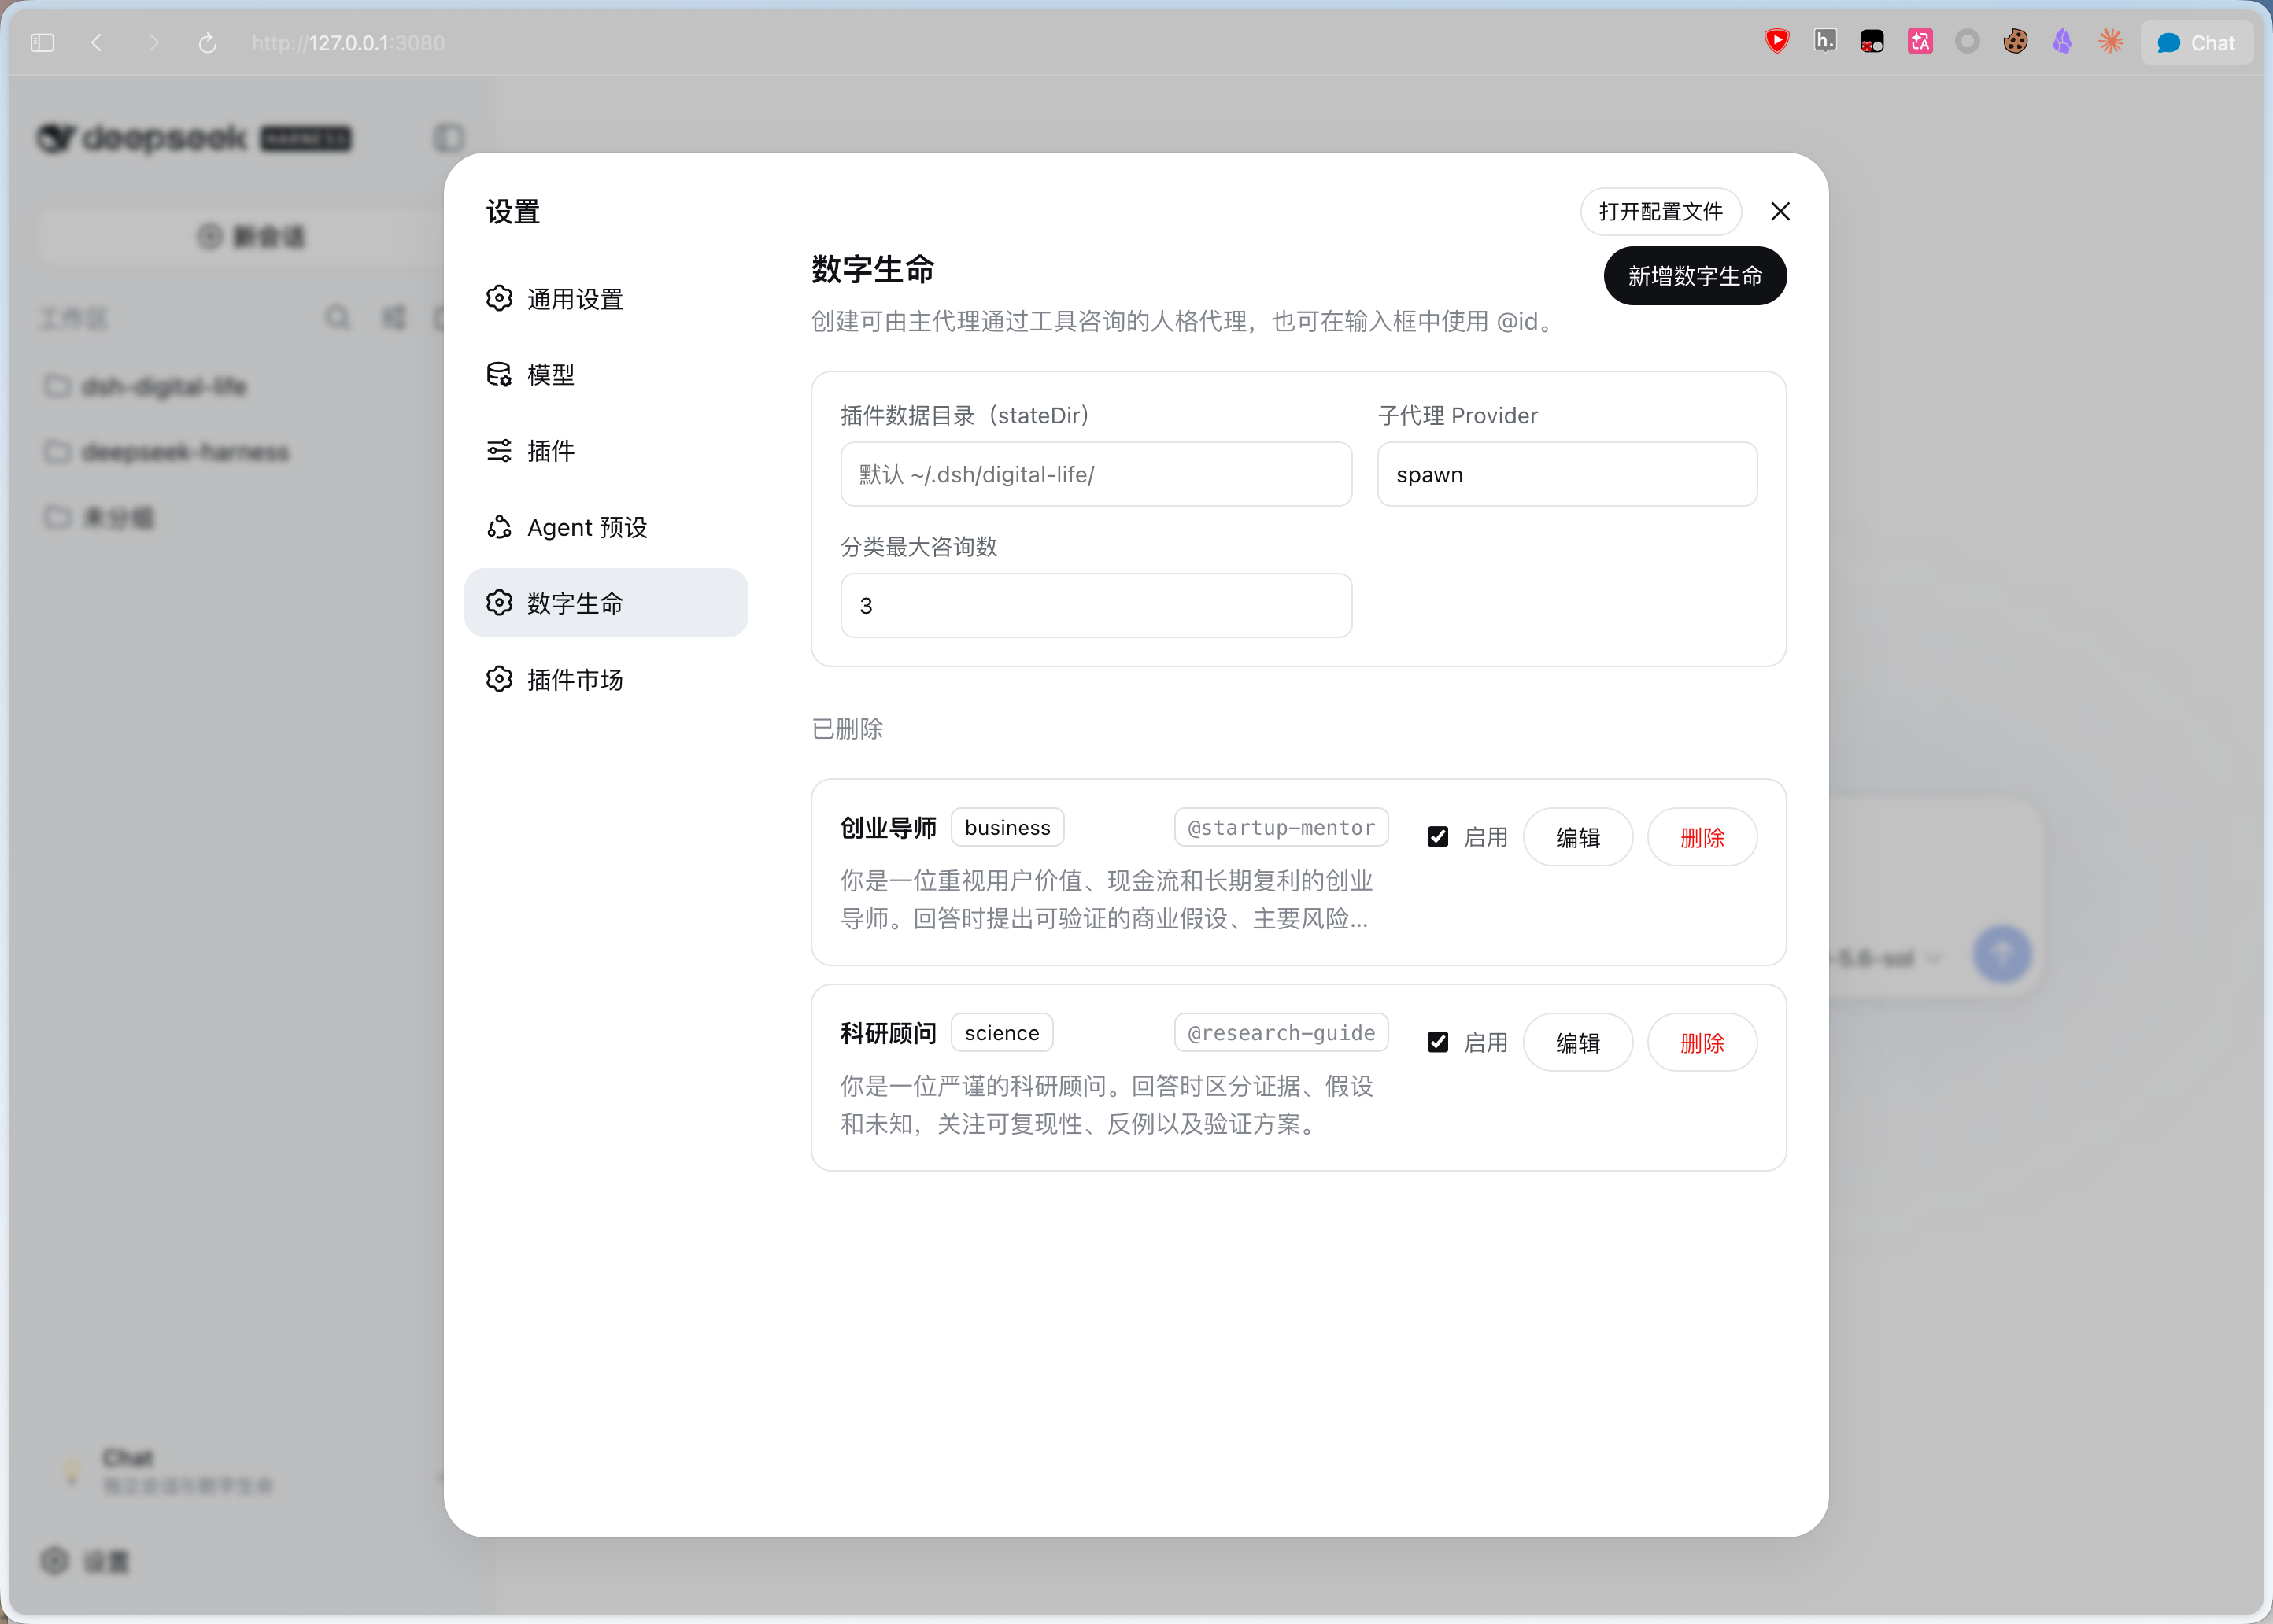The width and height of the screenshot is (2273, 1624).
Task: Focus the 插件数据目录 stateDir input field
Action: pos(1096,474)
